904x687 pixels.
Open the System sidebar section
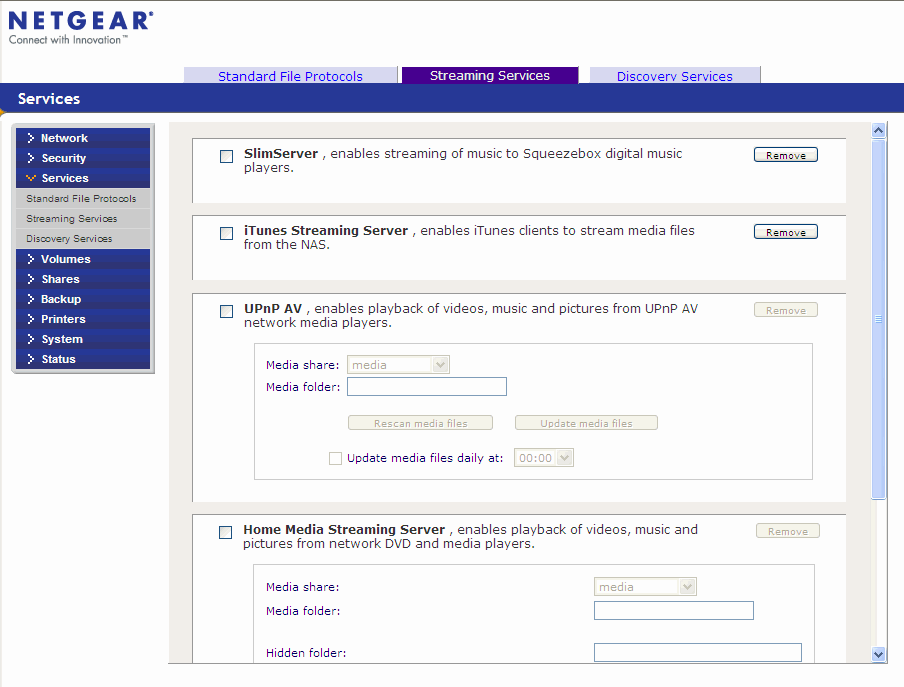click(x=83, y=339)
